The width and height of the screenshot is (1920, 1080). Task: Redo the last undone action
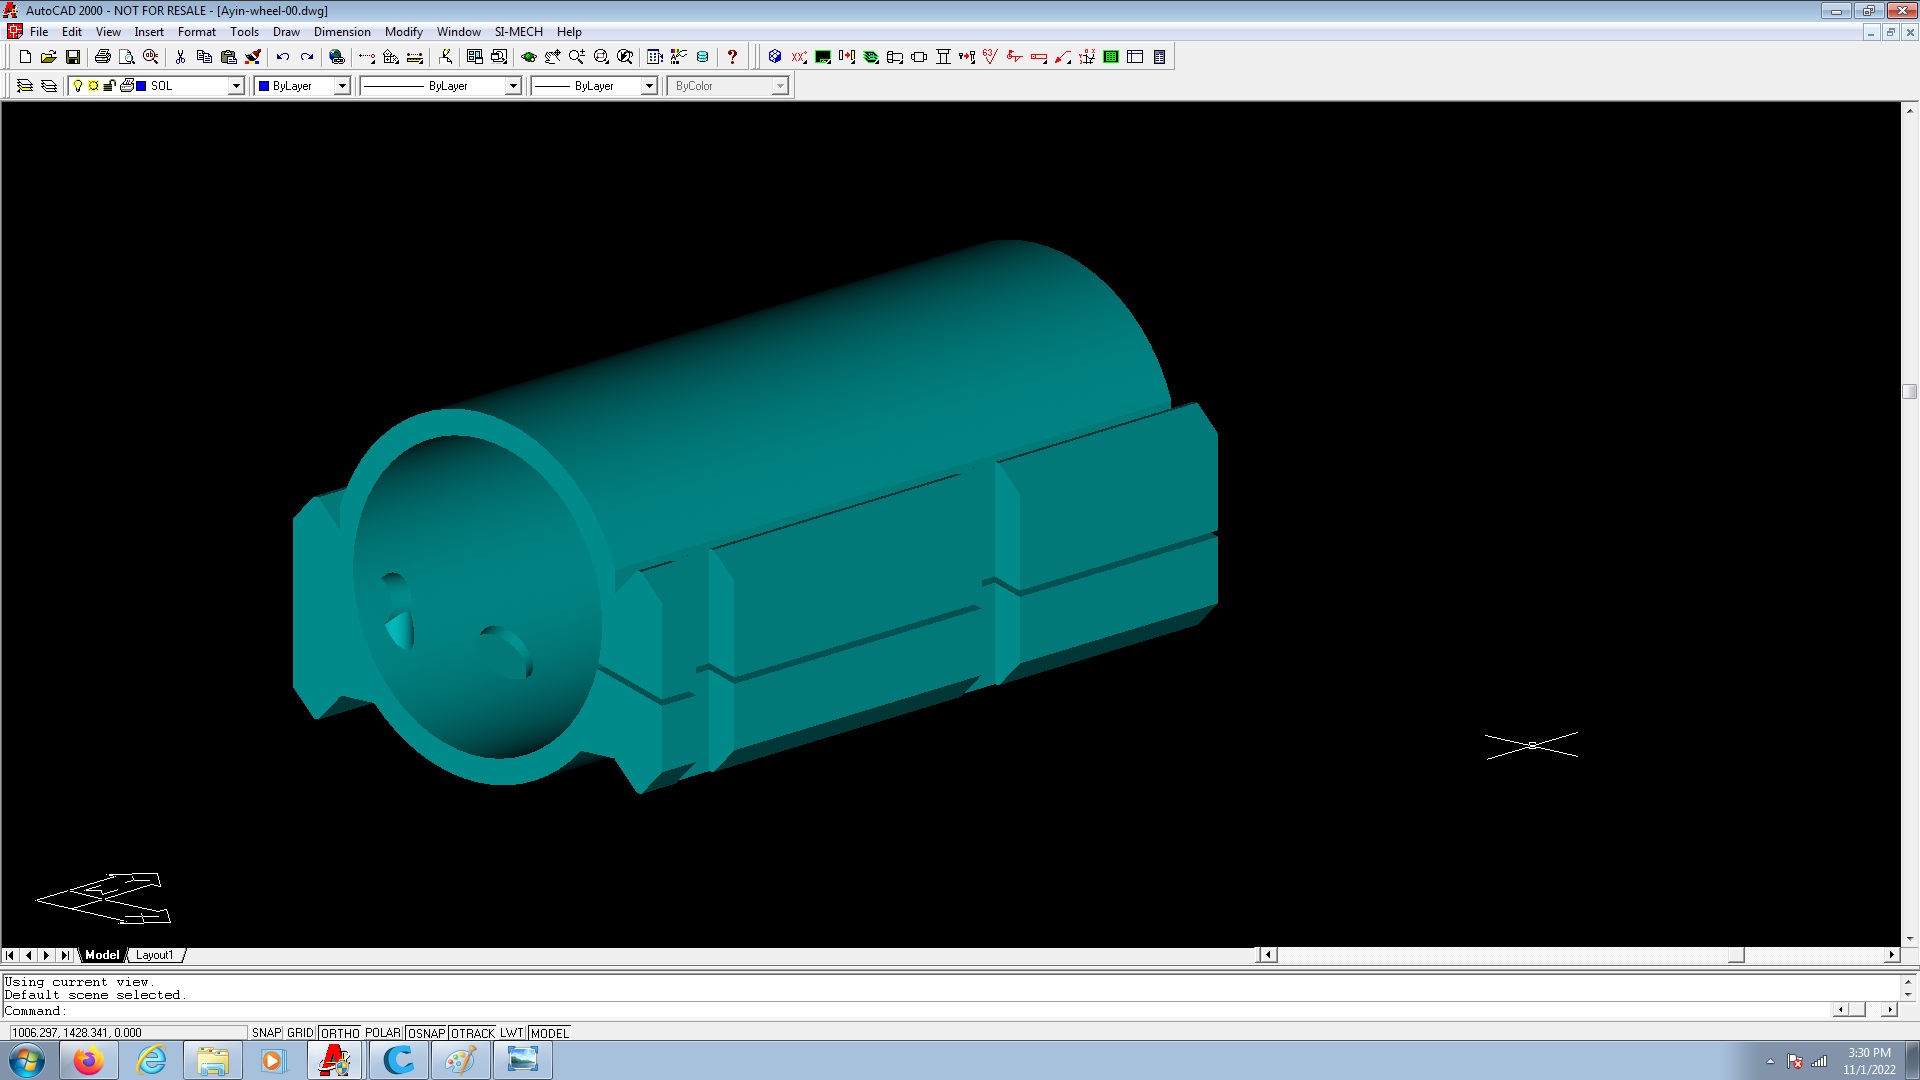pos(307,57)
